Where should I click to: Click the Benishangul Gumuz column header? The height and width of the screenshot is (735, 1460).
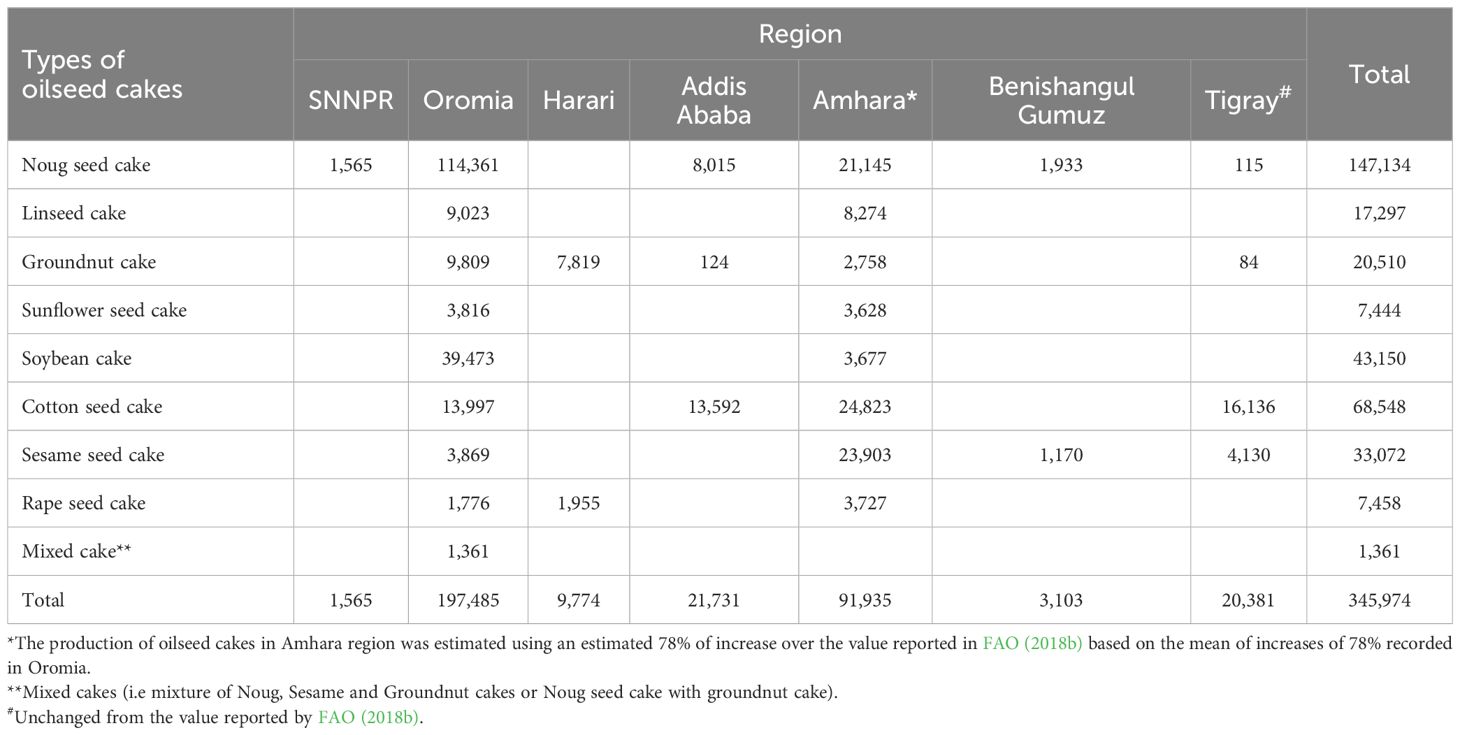click(x=1061, y=100)
